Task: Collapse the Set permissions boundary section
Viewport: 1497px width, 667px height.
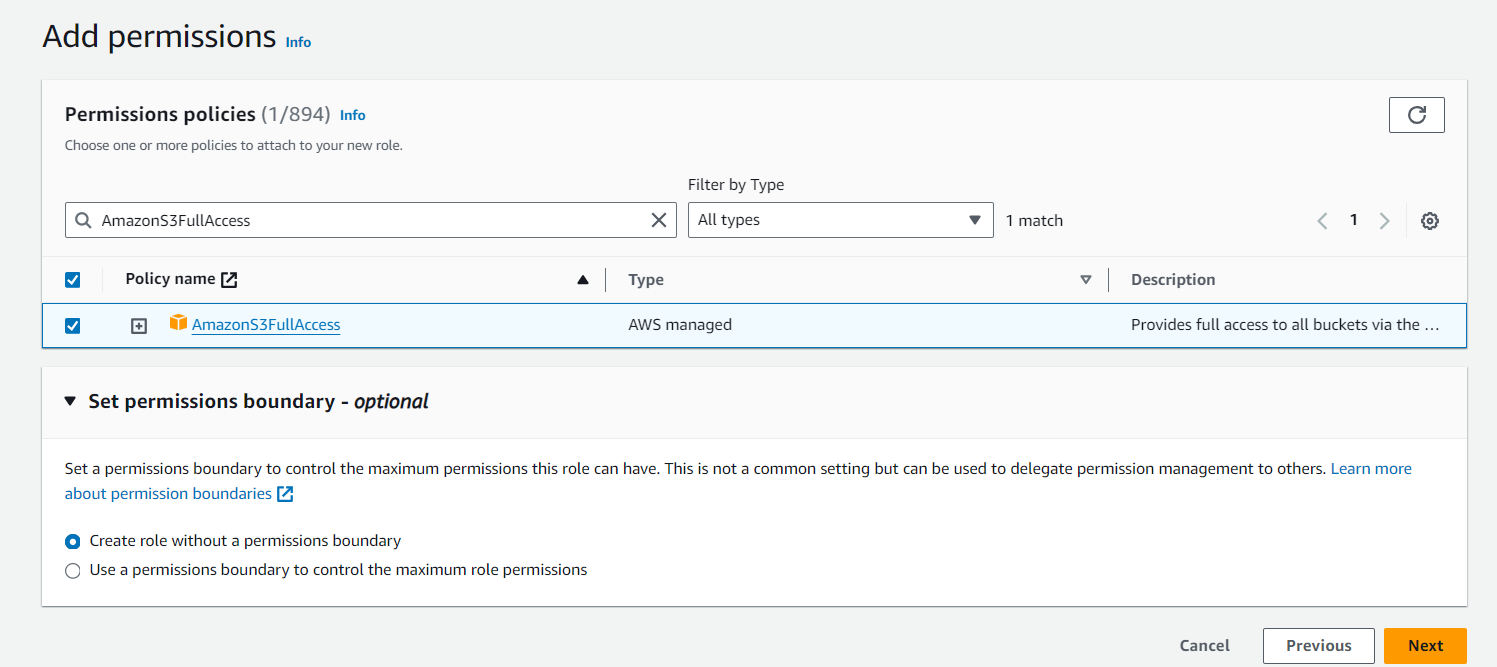Action: (70, 401)
